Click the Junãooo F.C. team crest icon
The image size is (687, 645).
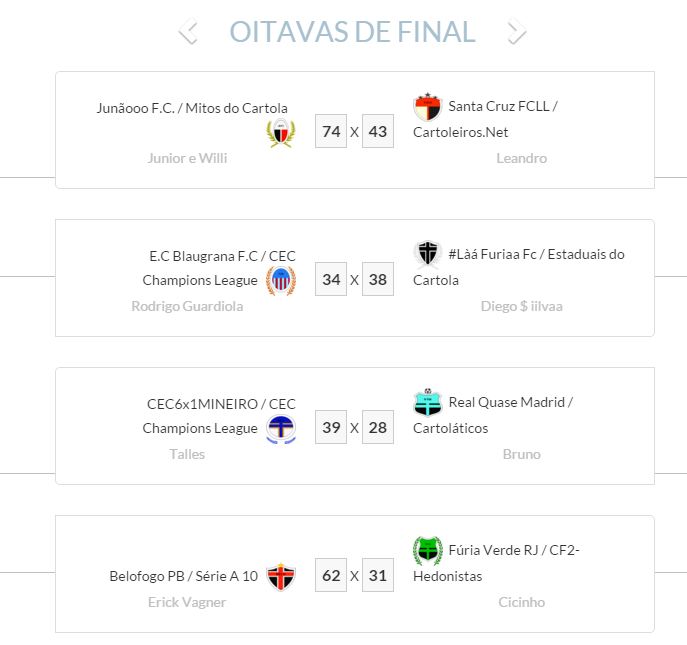281,133
